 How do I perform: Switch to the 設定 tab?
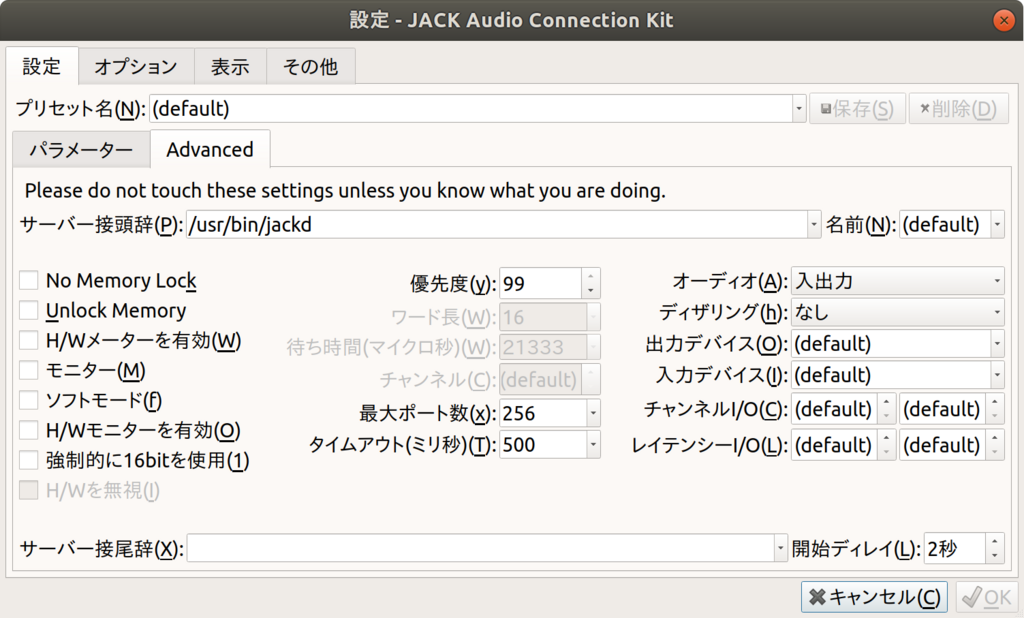(x=42, y=66)
